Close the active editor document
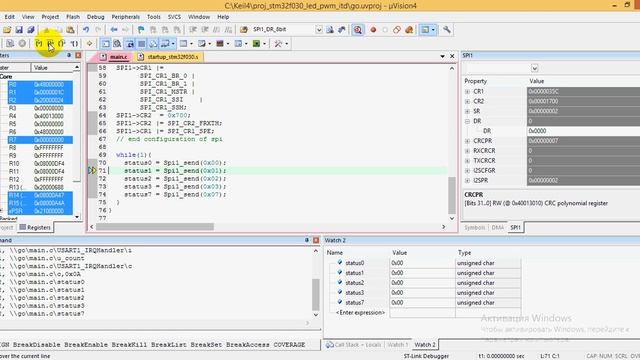Screen dimensions: 640x360 [452, 56]
